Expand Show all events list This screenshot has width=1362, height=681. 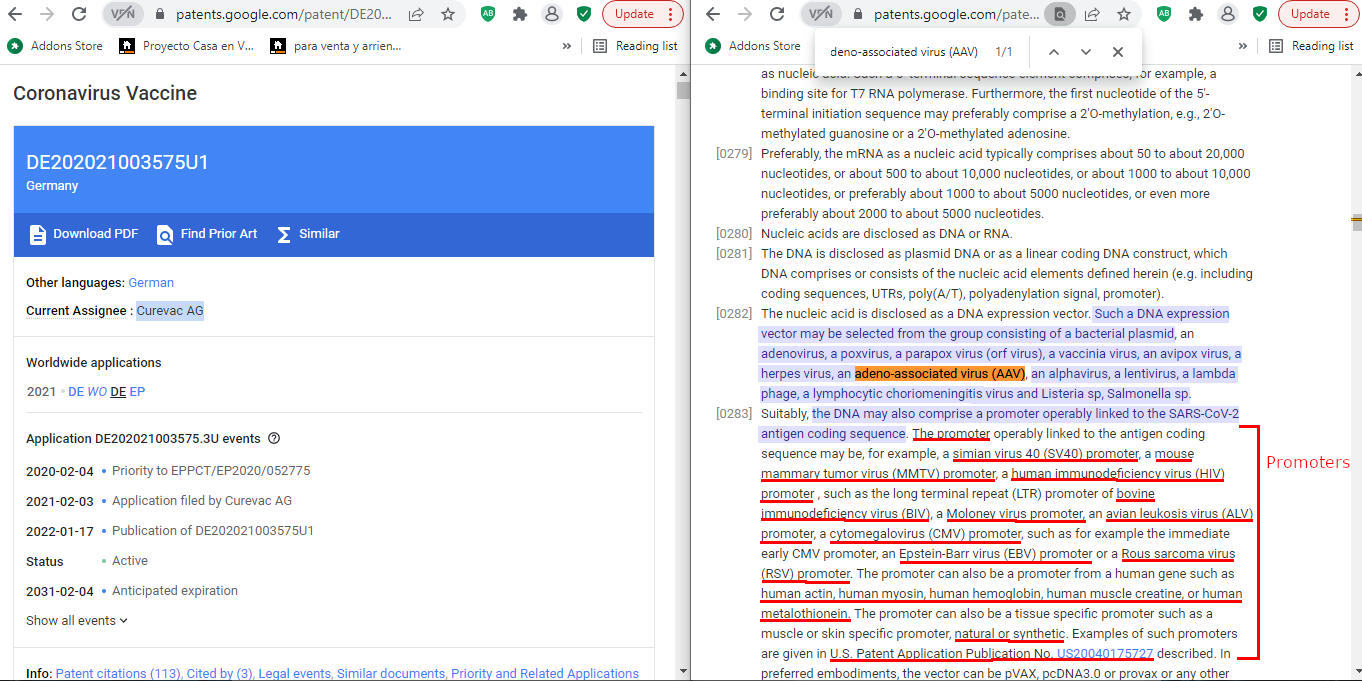[x=77, y=620]
